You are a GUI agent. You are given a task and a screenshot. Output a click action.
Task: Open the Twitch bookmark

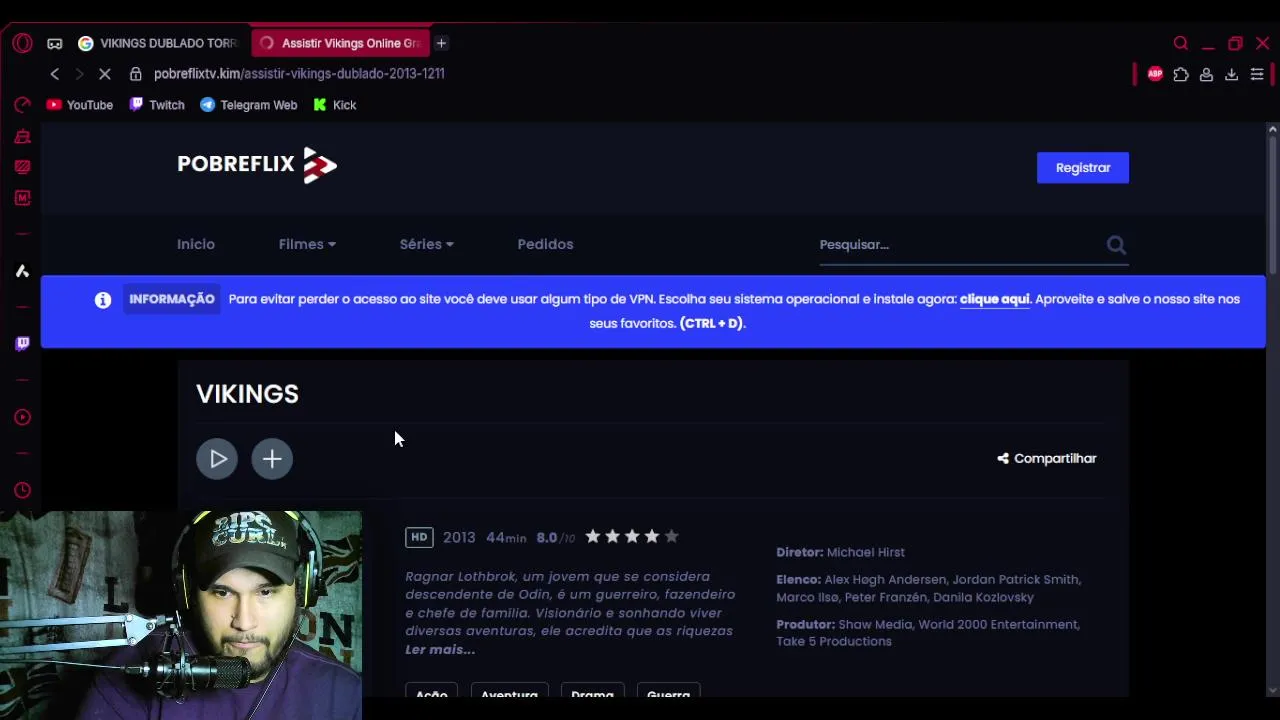[x=157, y=105]
